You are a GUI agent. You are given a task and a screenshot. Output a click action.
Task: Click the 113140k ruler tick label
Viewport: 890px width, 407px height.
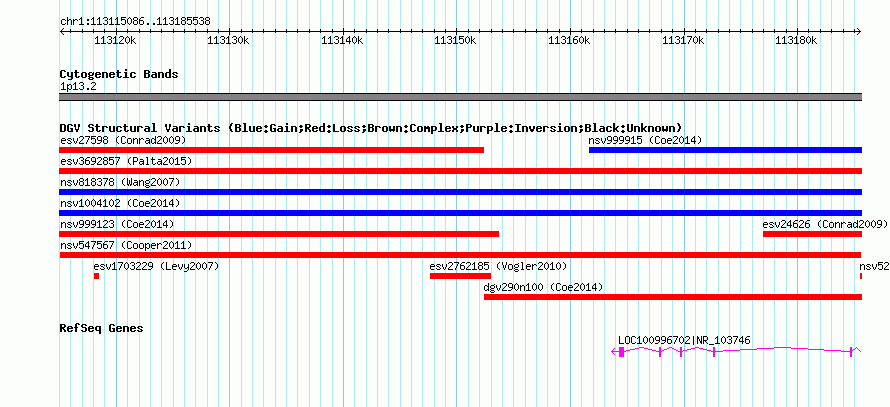coord(342,40)
